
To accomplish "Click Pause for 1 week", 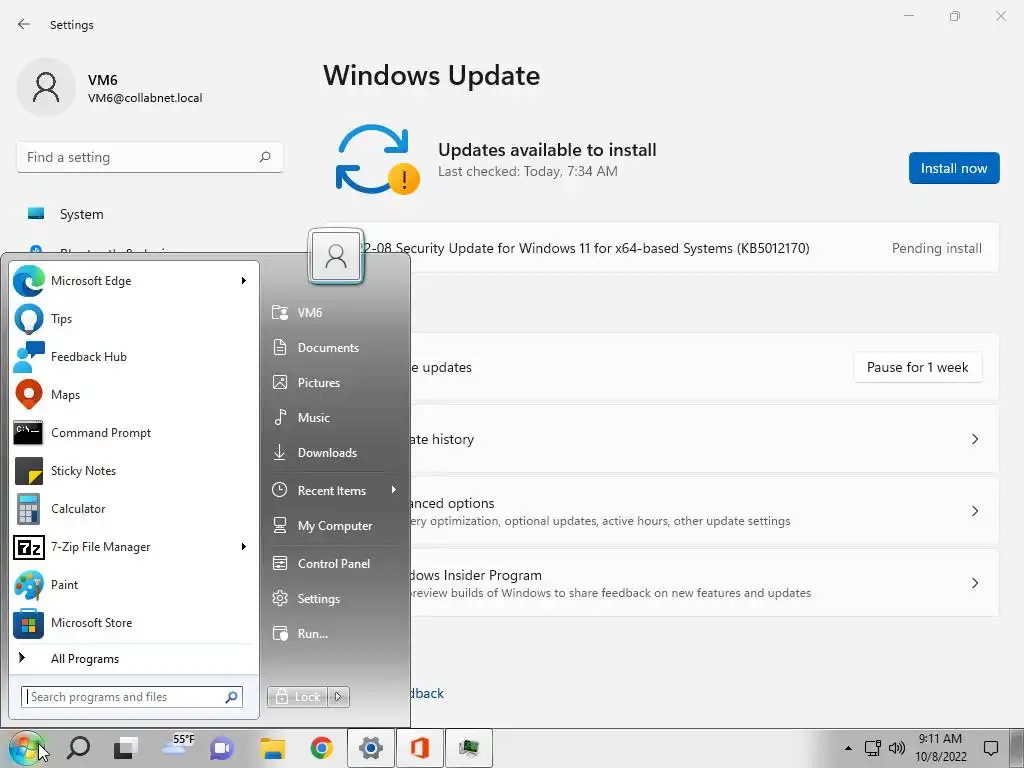I will pos(917,368).
